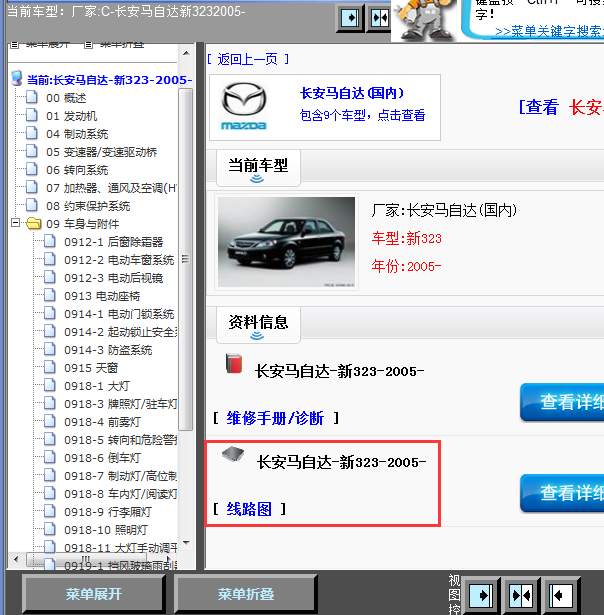Click 包含9个车型，点击查看 link
604x615 pixels.
[362, 115]
